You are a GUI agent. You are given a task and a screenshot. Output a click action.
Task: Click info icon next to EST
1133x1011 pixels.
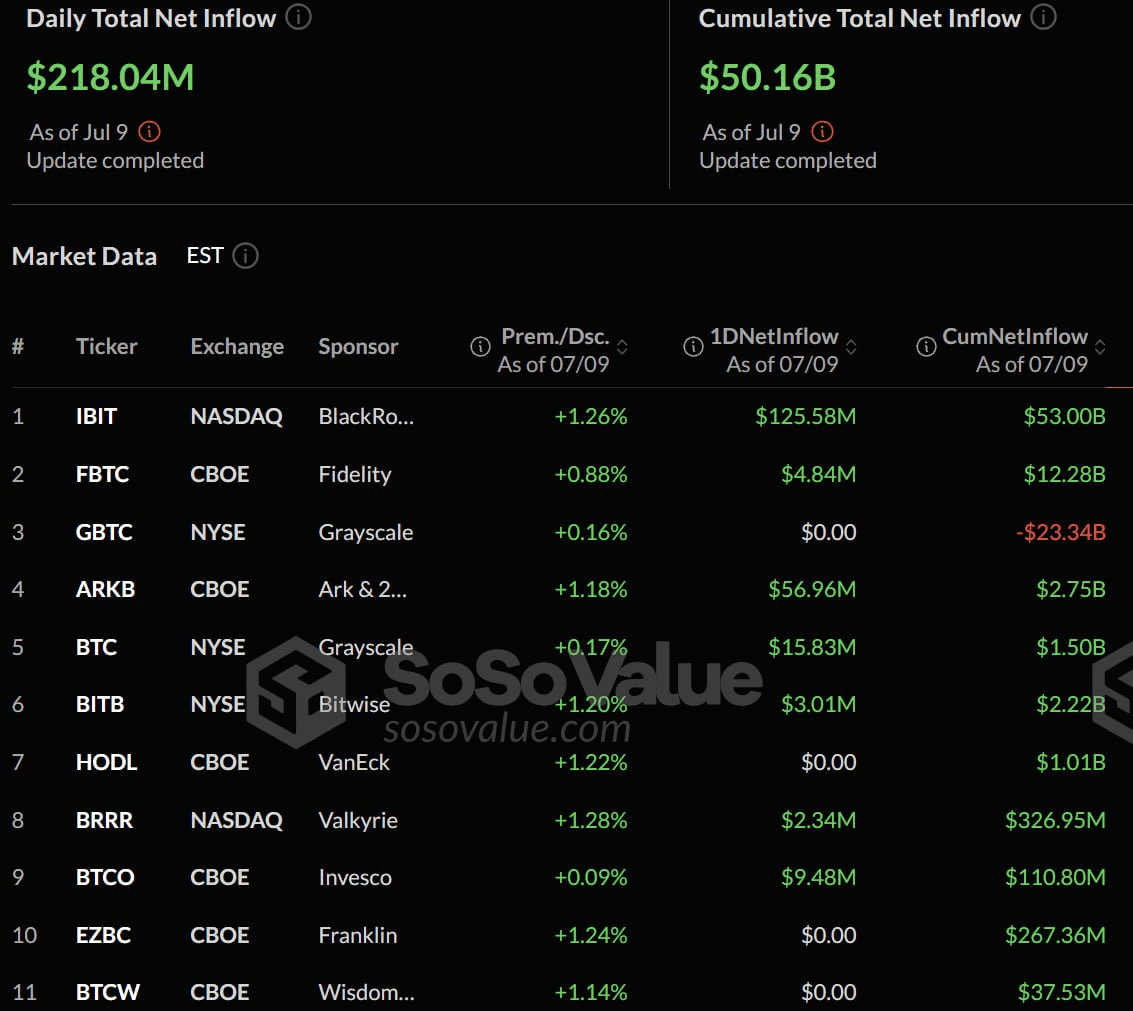pos(246,256)
